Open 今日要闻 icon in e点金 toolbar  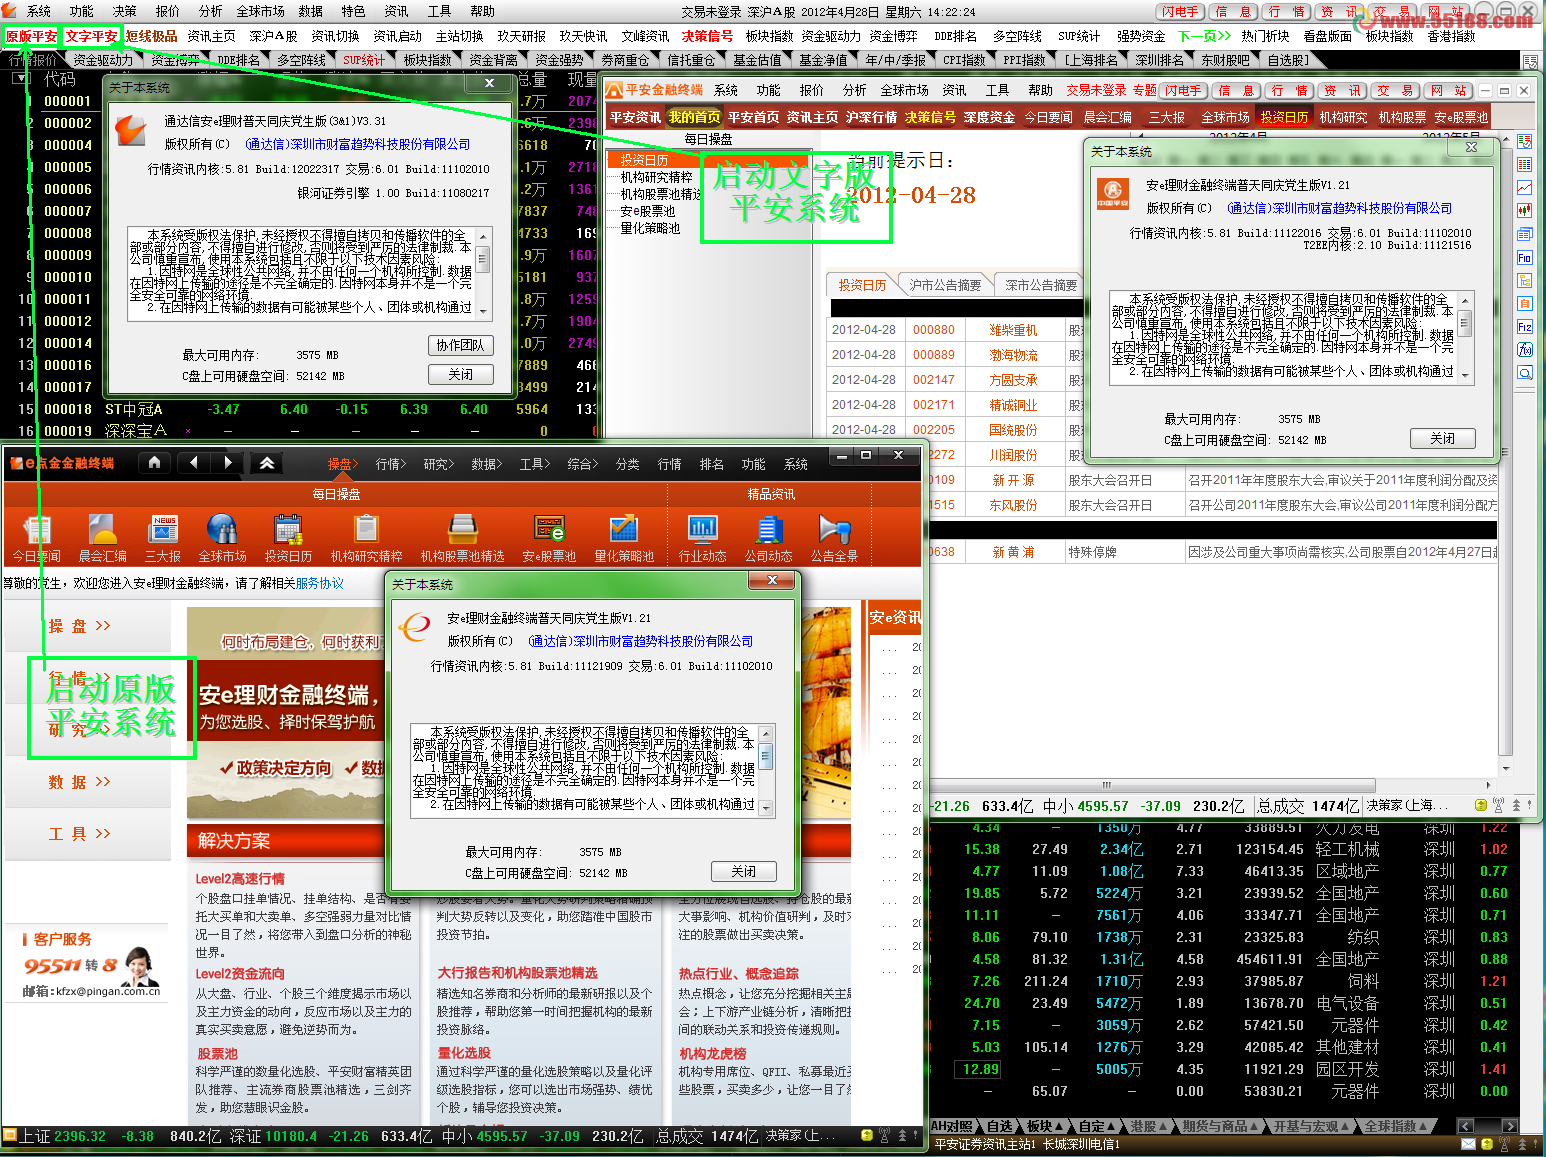pos(37,530)
